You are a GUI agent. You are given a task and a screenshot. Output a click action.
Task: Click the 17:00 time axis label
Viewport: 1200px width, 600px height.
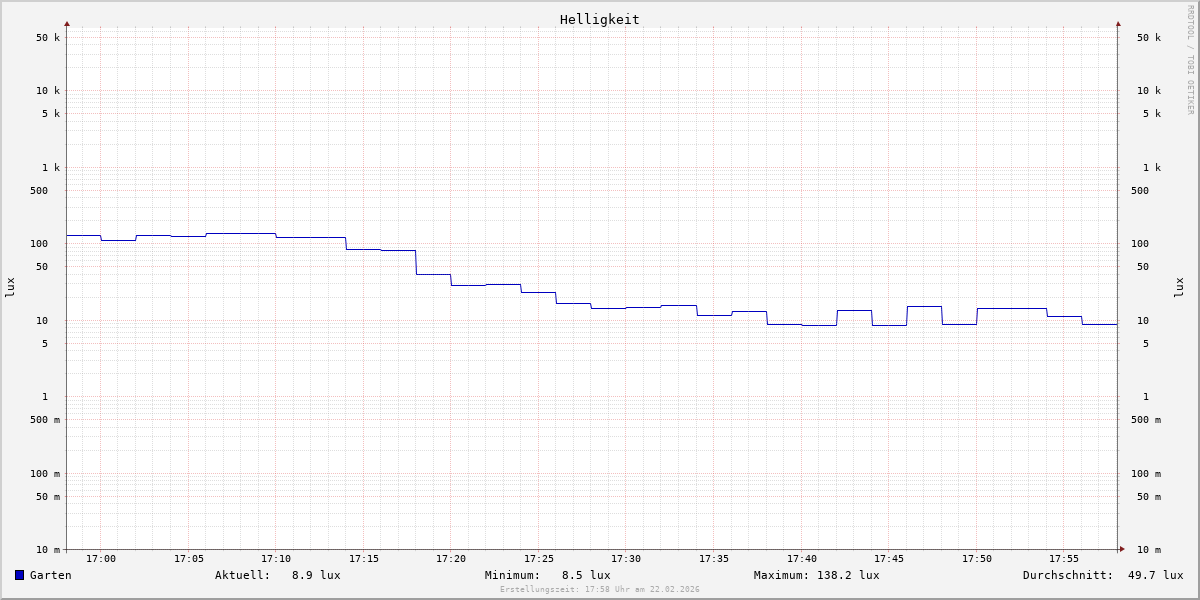pos(101,559)
